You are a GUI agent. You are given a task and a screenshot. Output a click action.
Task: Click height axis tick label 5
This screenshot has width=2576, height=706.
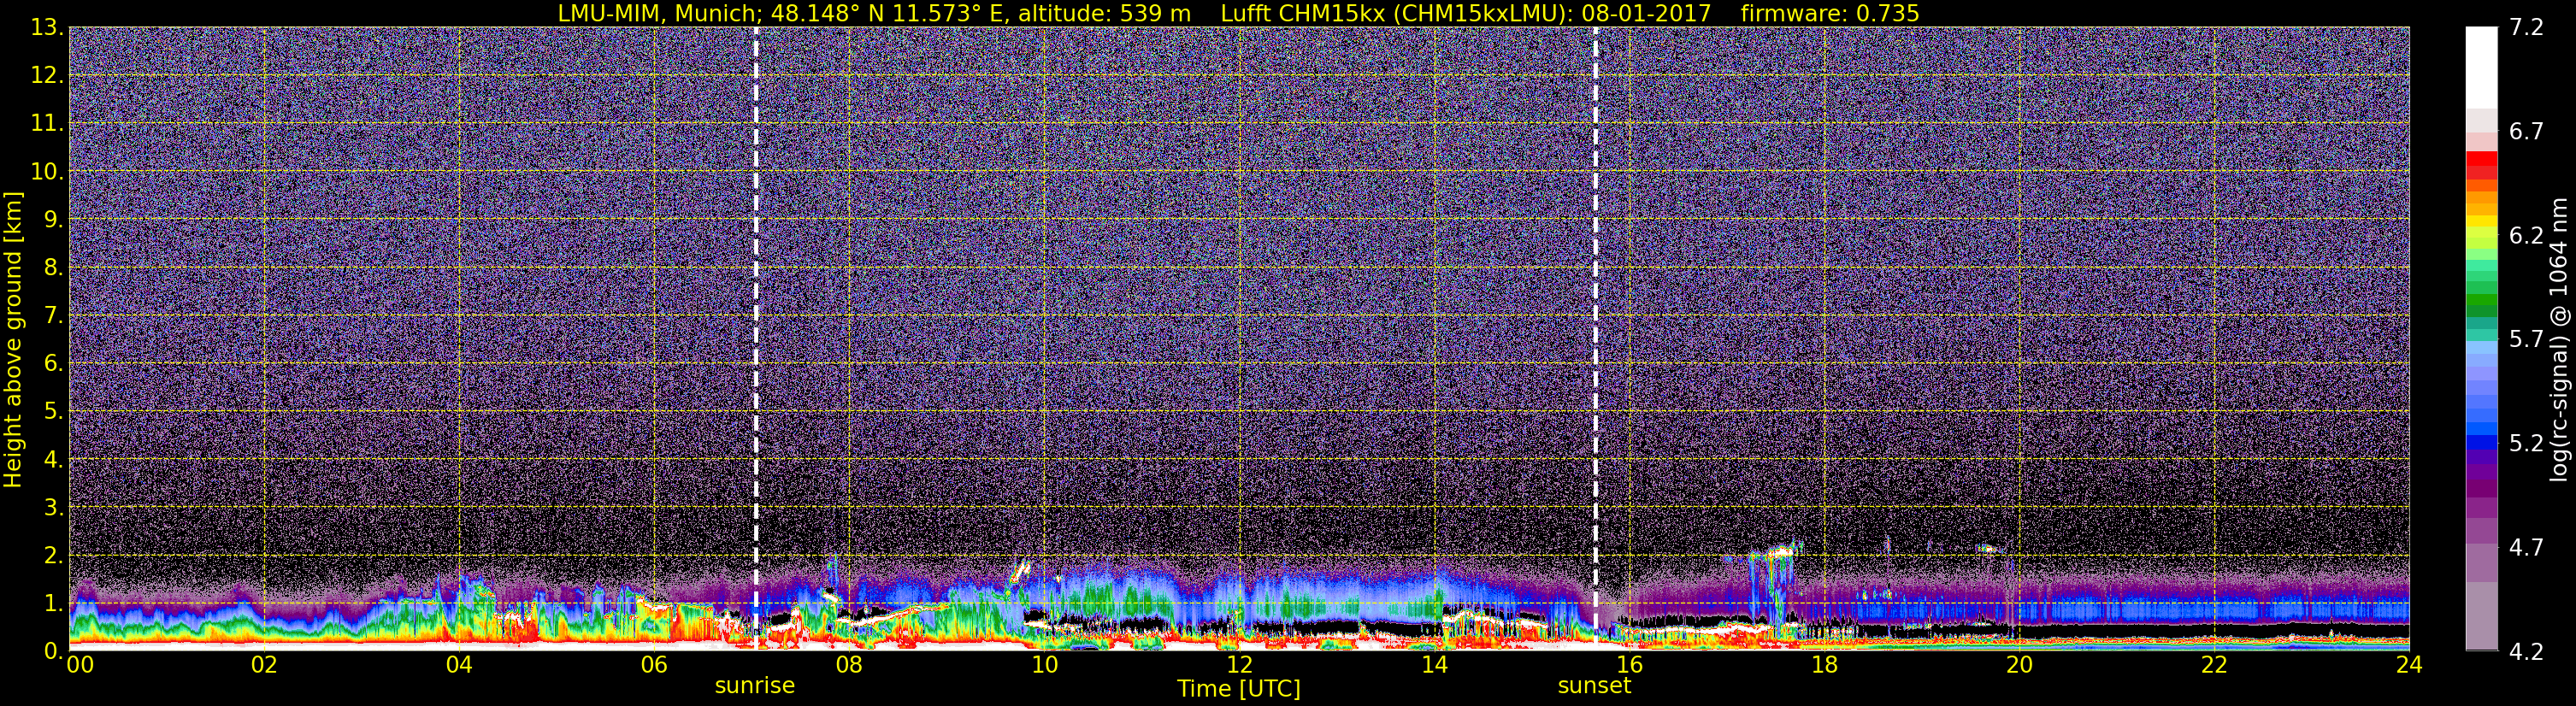pos(53,412)
